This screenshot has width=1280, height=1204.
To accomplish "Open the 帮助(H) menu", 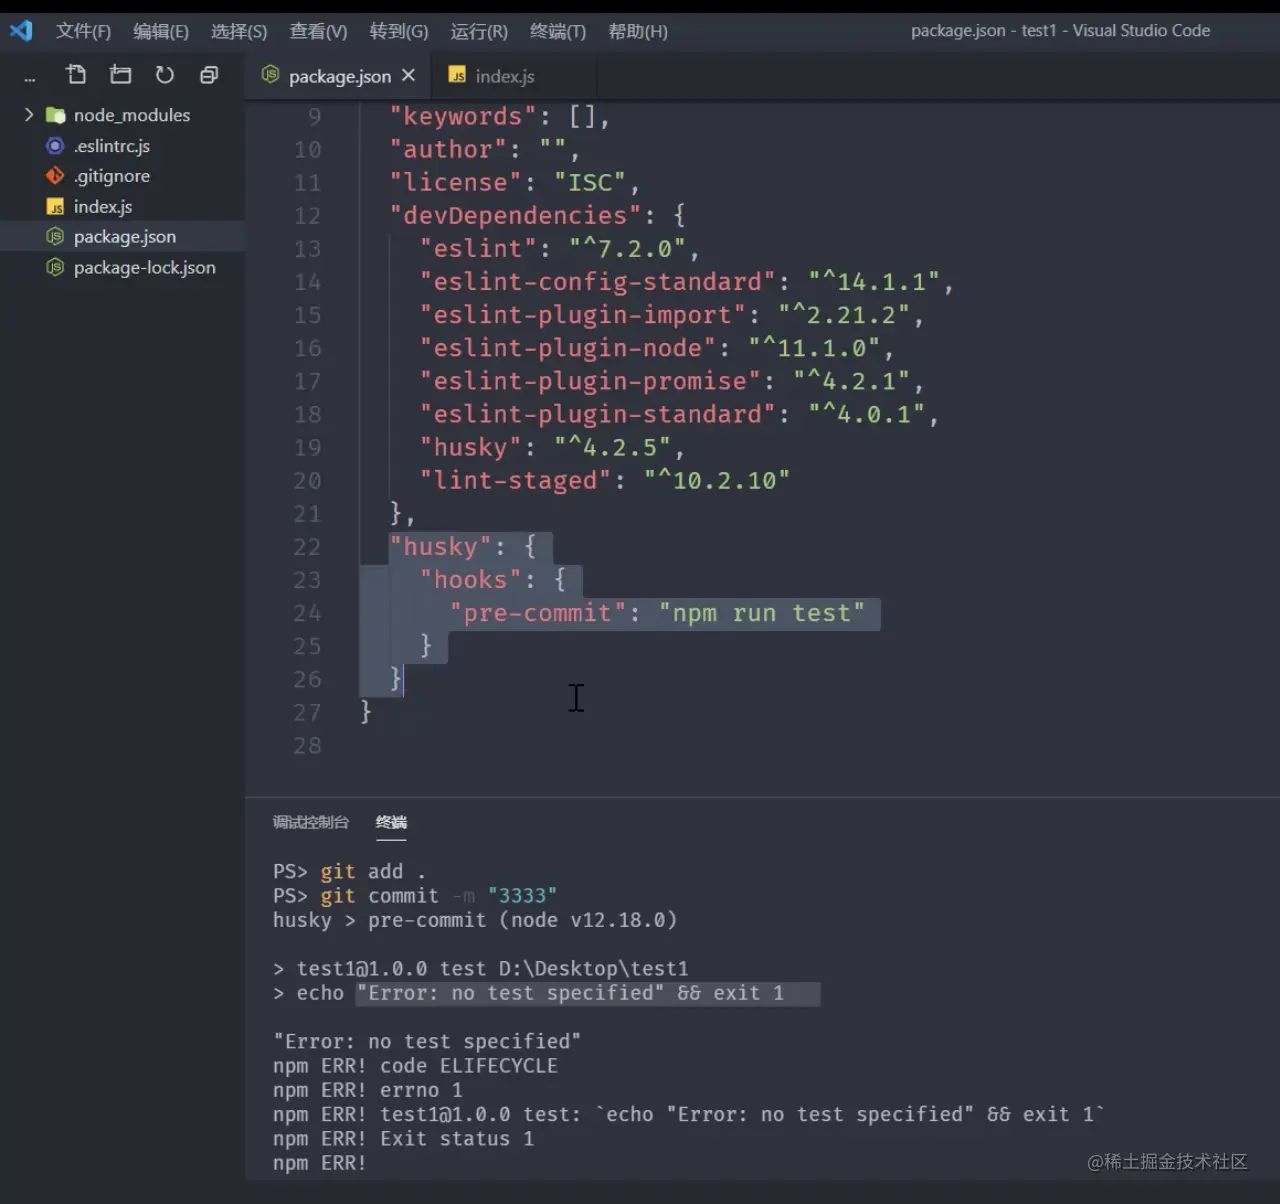I will pyautogui.click(x=638, y=31).
